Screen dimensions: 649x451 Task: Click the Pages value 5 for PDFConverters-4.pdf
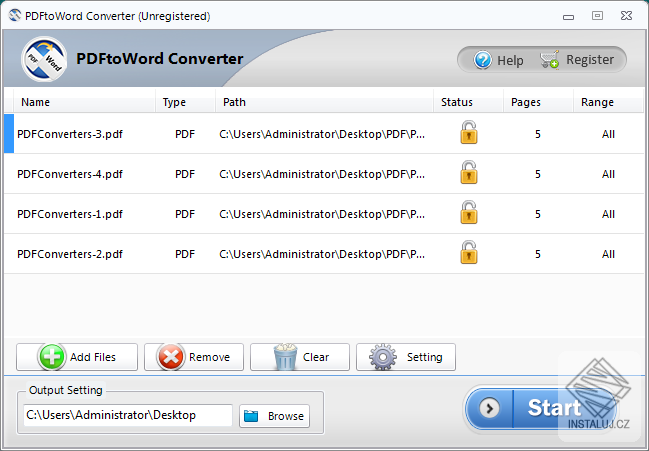[x=538, y=174]
